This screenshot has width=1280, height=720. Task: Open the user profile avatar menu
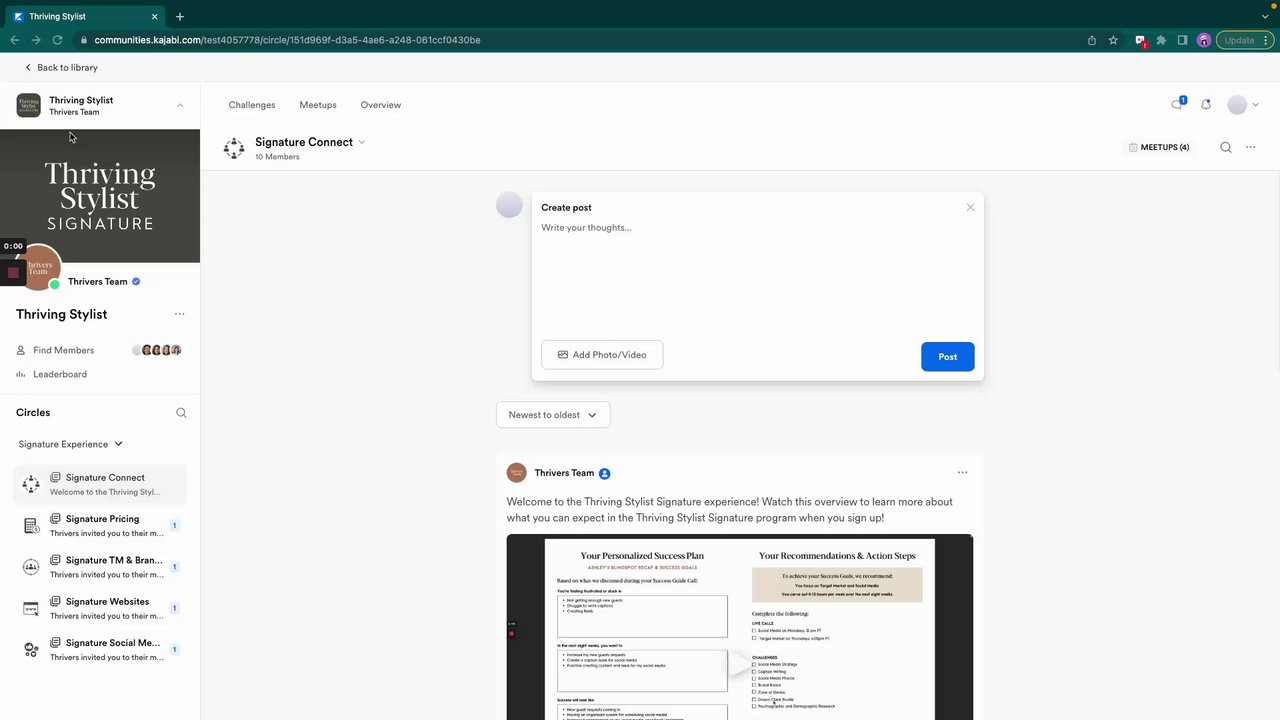pos(1243,105)
